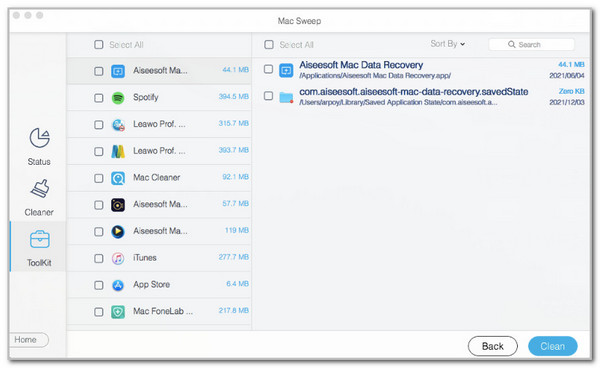Click the iTunes app icon
600x368 pixels.
118,258
